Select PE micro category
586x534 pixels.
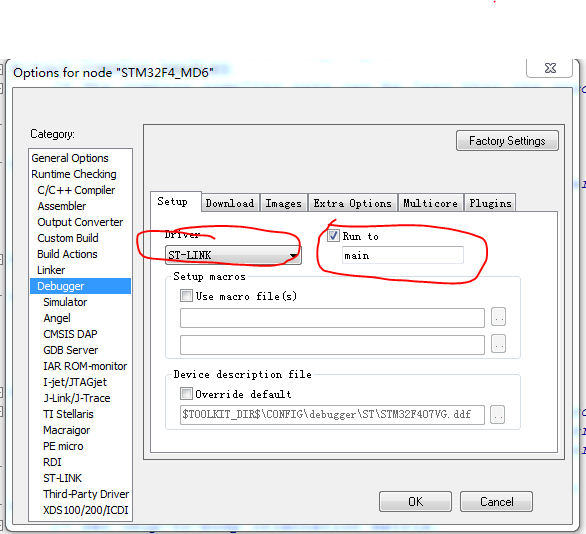tap(63, 446)
